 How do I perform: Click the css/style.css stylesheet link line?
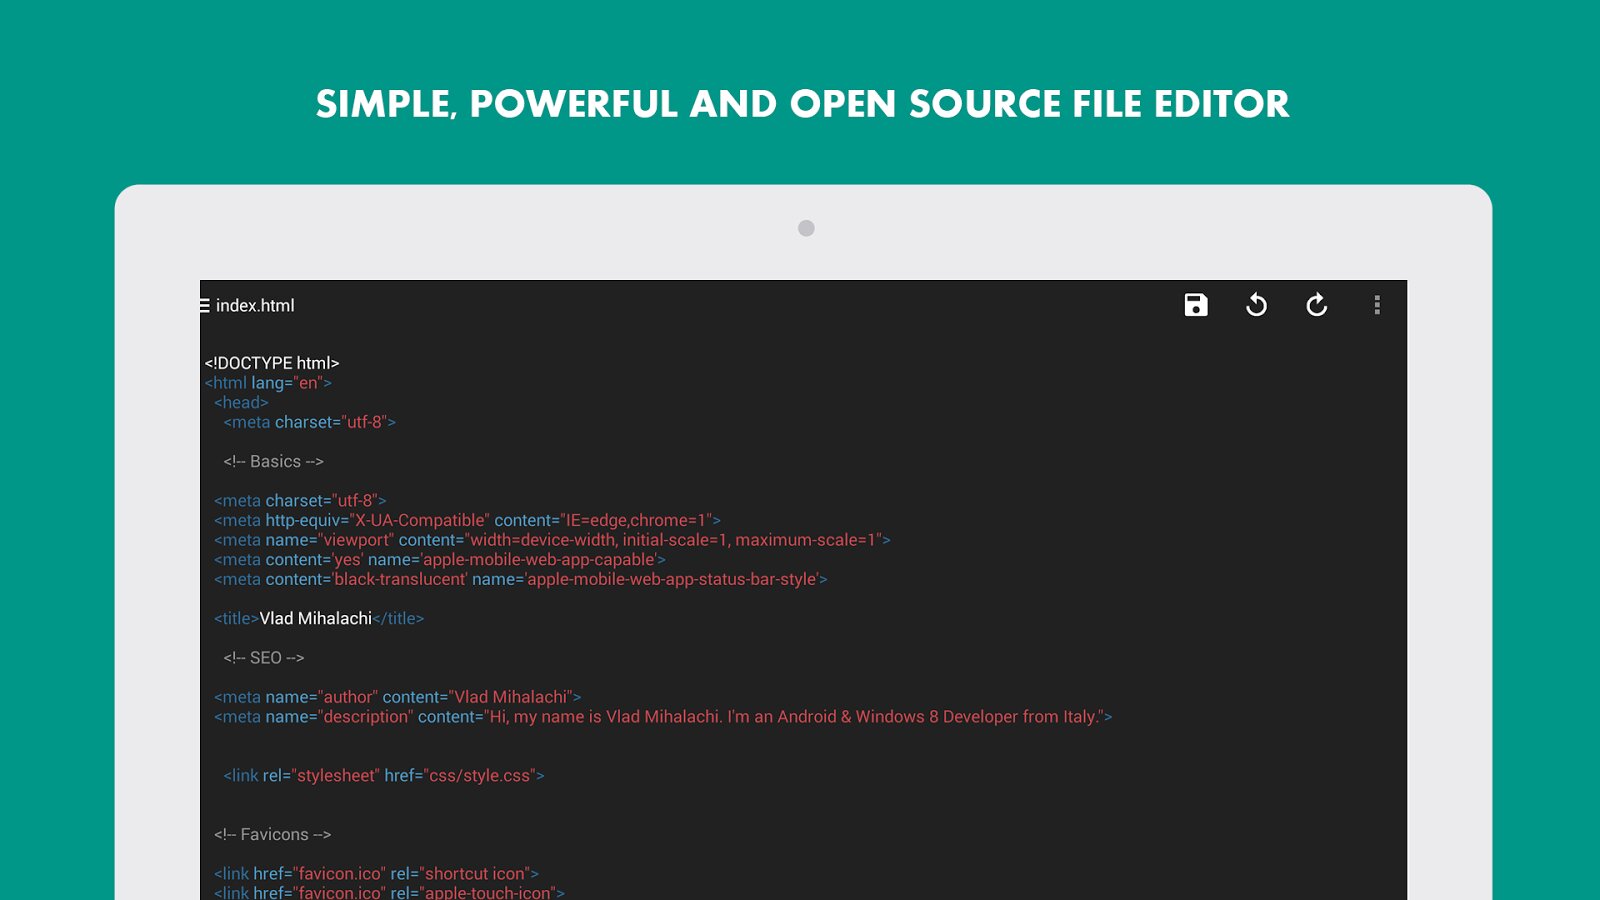384,776
